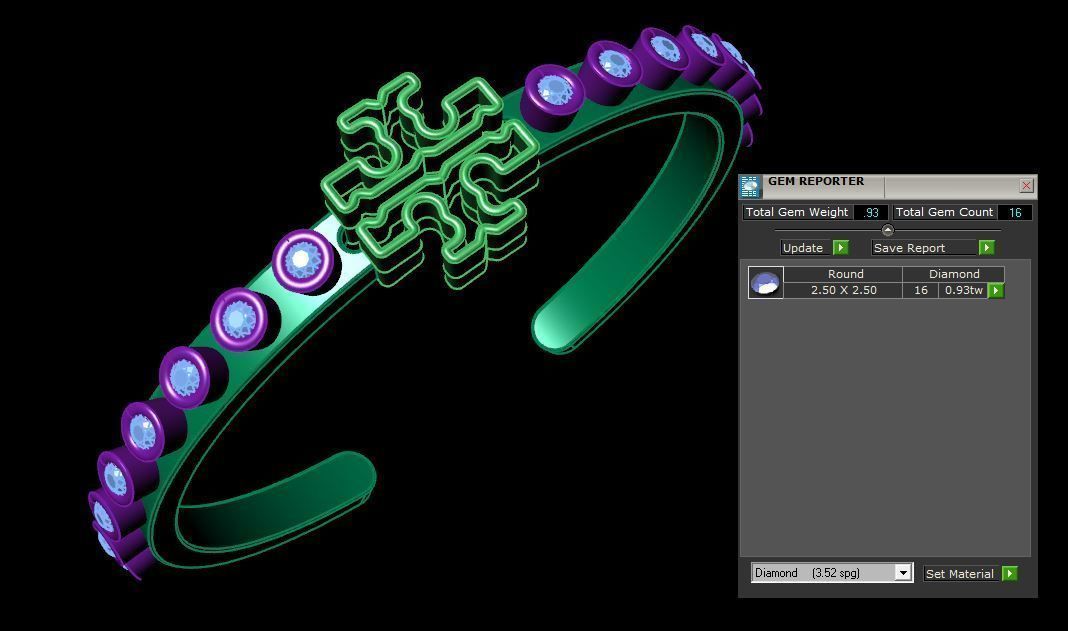
Task: Open the Diamond (3.52 spg) material dropdown
Action: point(904,572)
